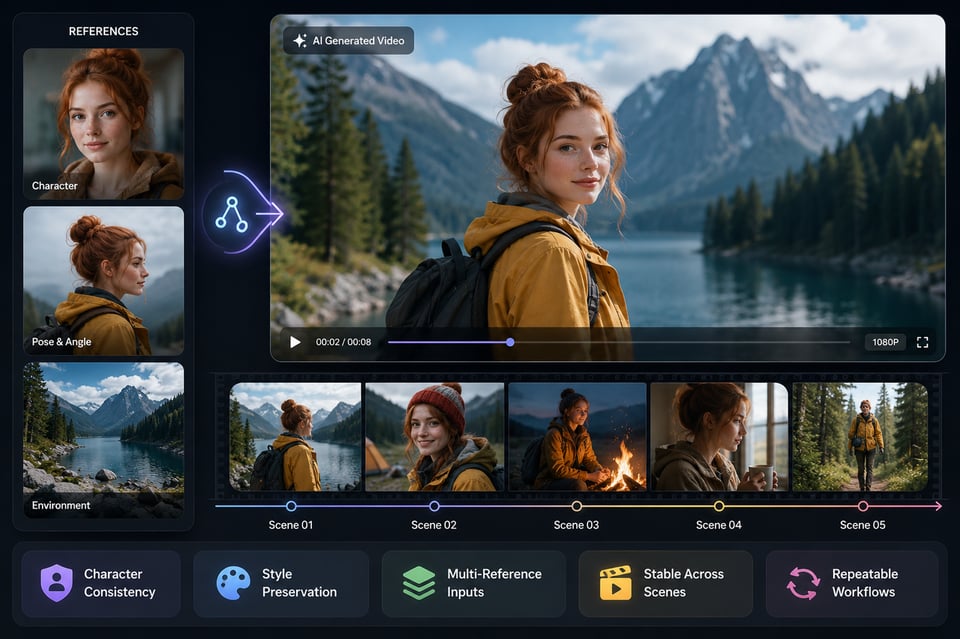960x639 pixels.
Task: Click the Scene 04 label
Action: pyautogui.click(x=719, y=525)
